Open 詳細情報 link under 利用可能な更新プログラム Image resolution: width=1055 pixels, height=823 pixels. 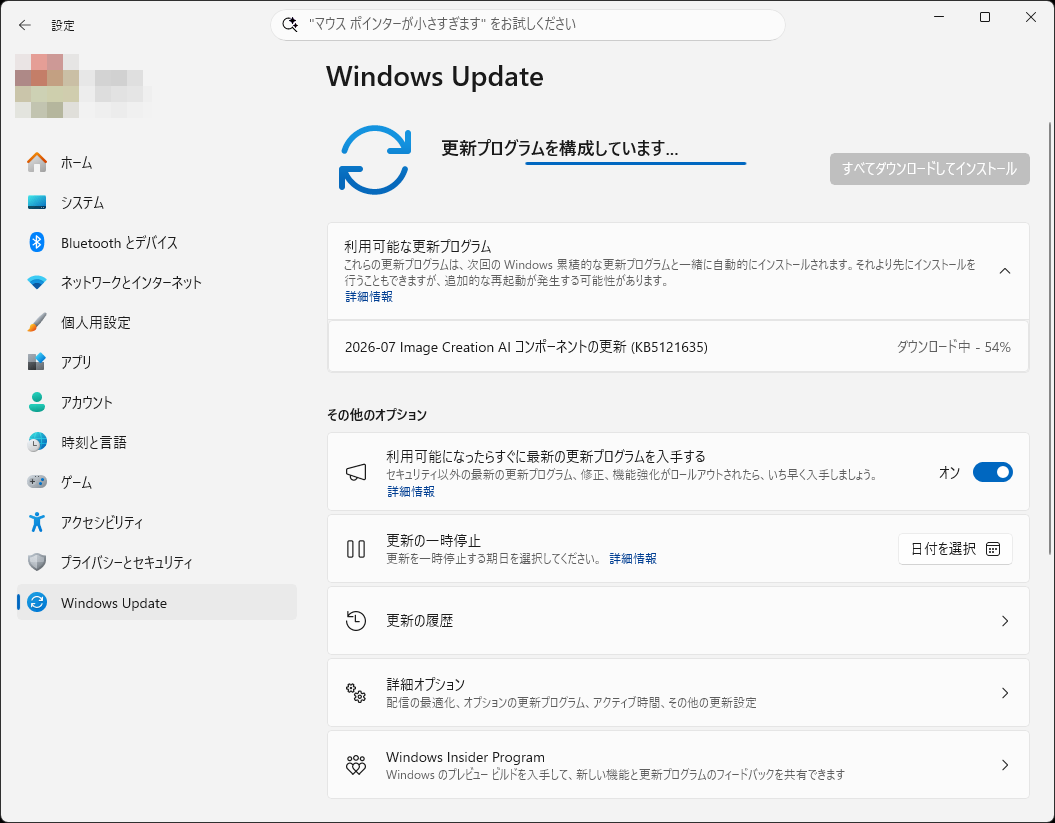click(x=369, y=297)
